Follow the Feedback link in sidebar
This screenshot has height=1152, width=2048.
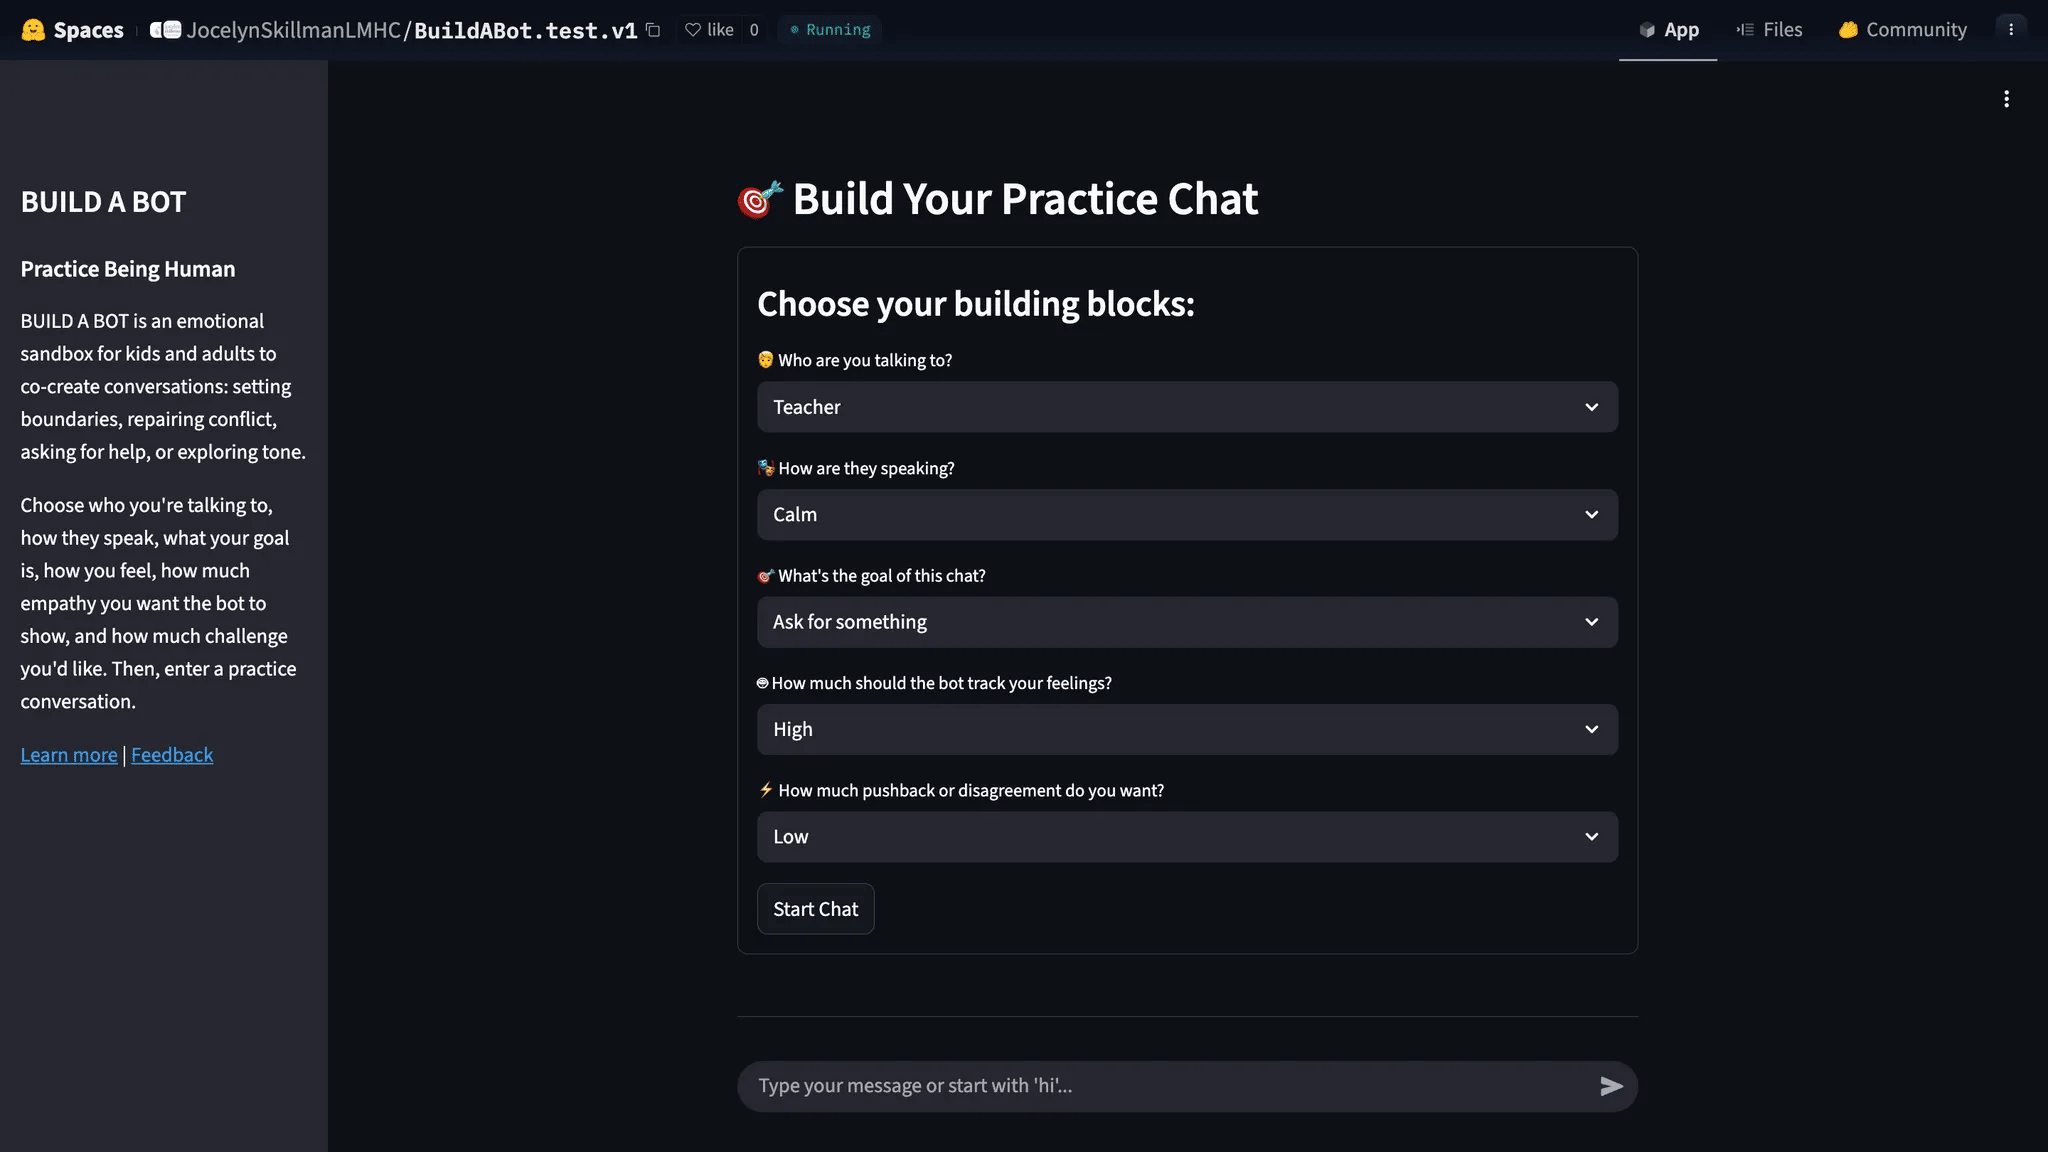point(172,755)
